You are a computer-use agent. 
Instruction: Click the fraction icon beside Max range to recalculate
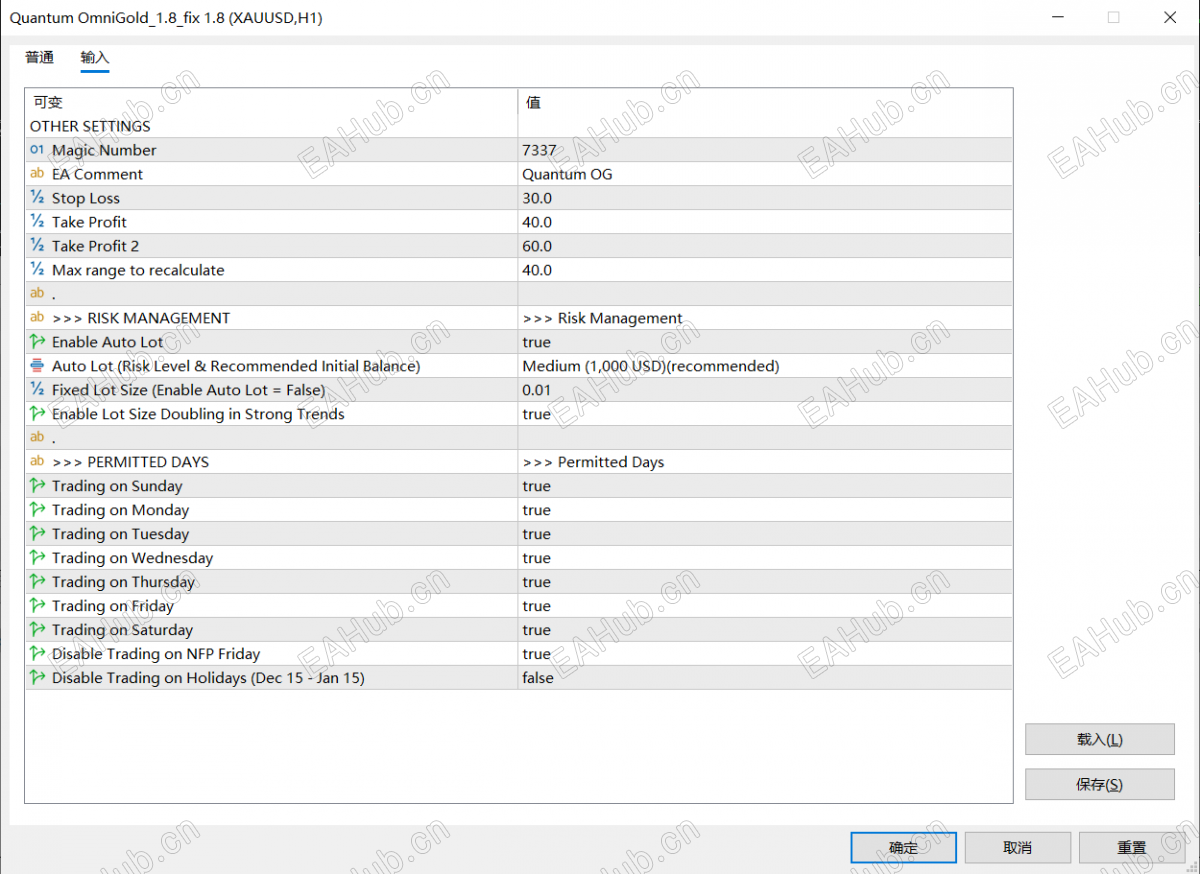tap(37, 270)
